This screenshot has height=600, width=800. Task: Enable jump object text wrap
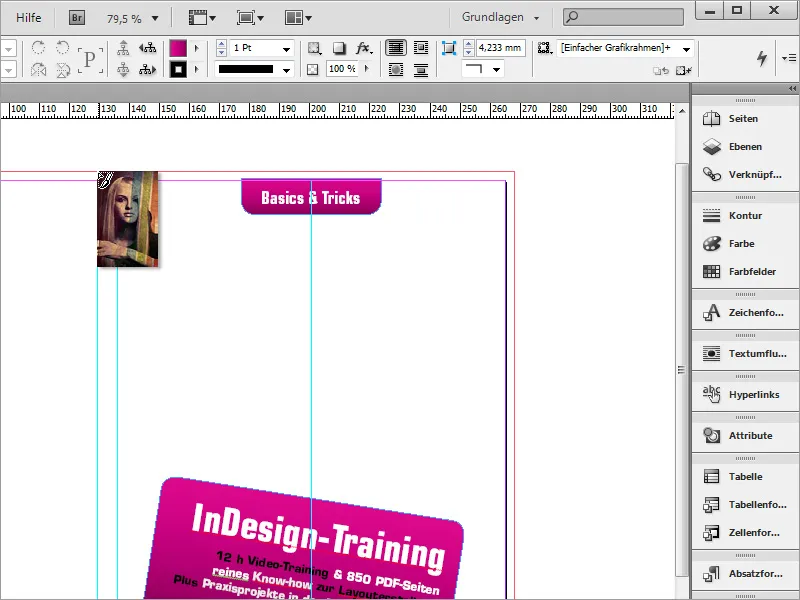tap(421, 69)
